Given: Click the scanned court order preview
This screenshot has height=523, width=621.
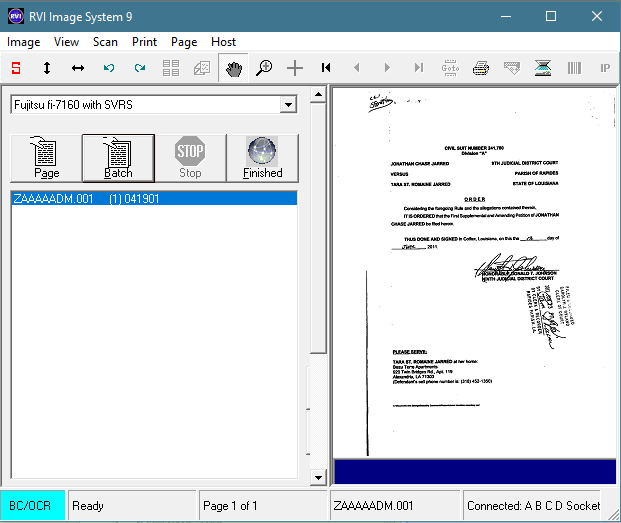Looking at the screenshot, I should pyautogui.click(x=474, y=272).
